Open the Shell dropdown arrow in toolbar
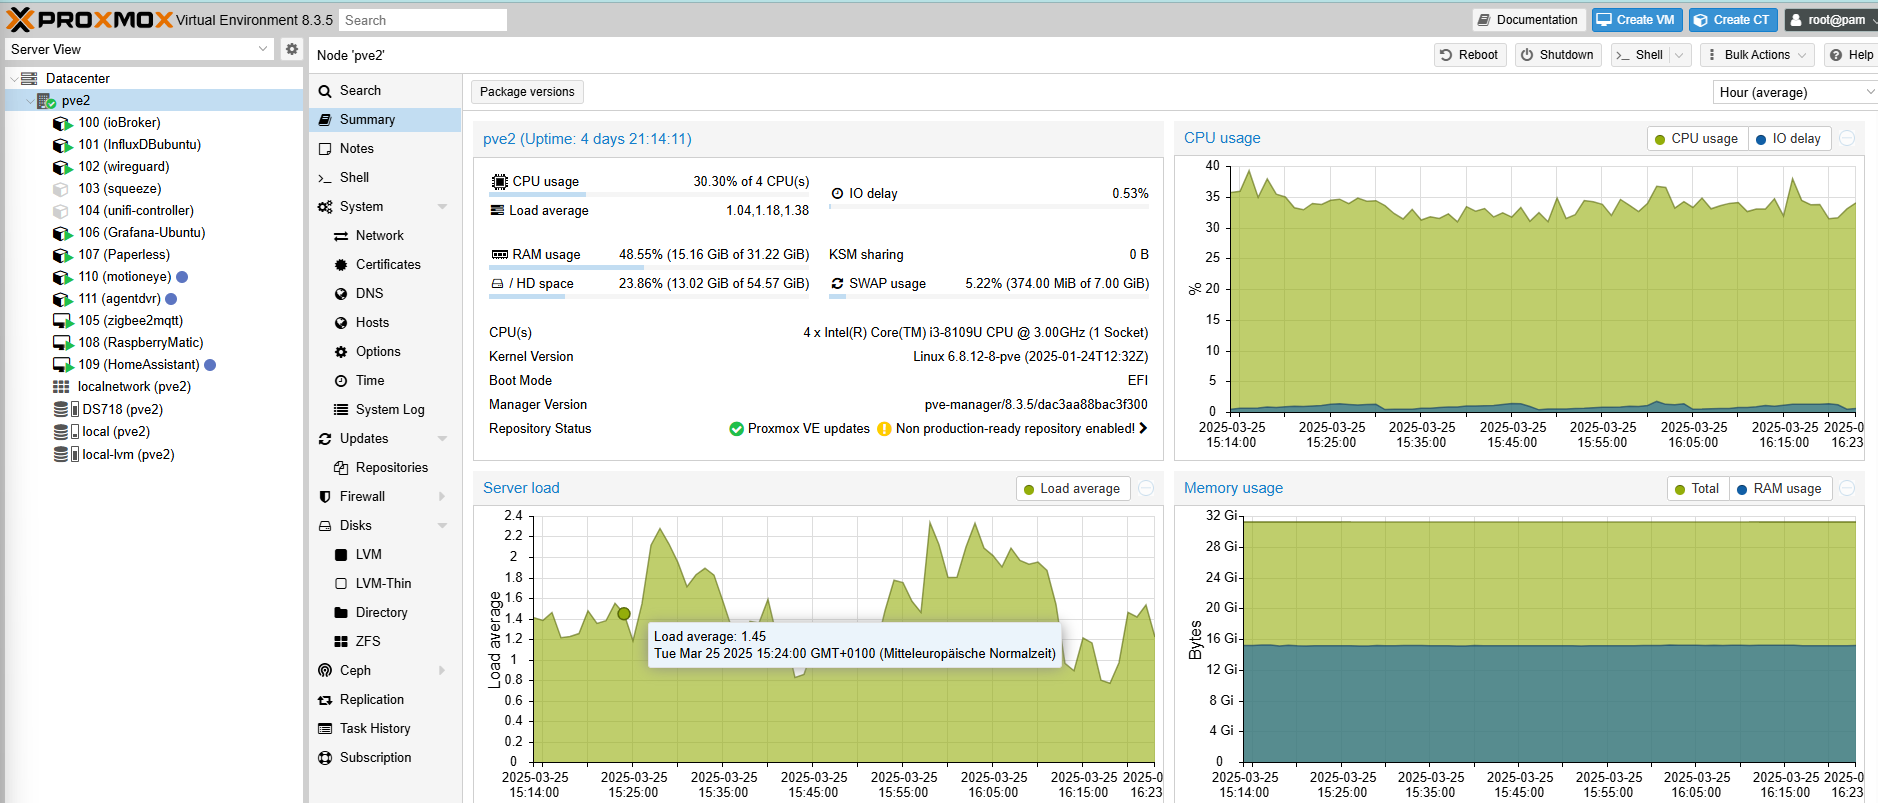Screen dimensions: 1878x803 1679,55
